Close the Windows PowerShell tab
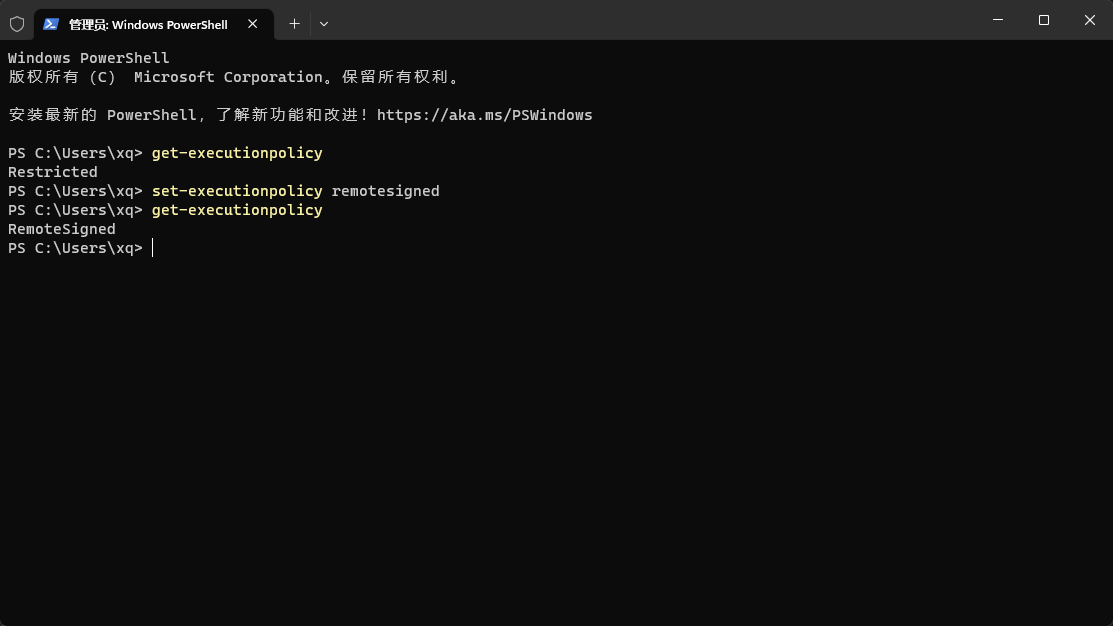Image resolution: width=1113 pixels, height=626 pixels. coord(253,24)
